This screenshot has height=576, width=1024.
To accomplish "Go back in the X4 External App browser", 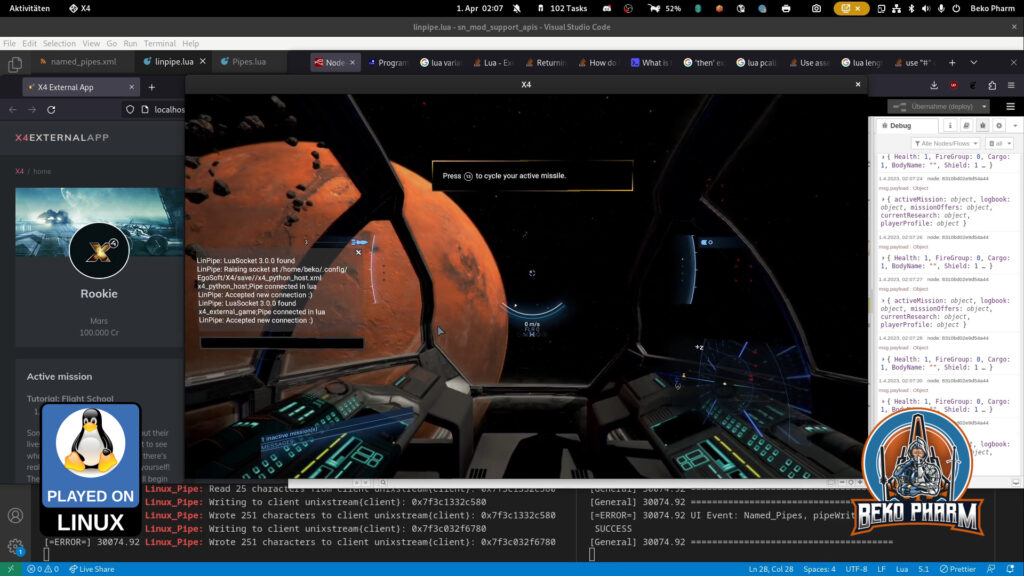I will click(x=13, y=110).
